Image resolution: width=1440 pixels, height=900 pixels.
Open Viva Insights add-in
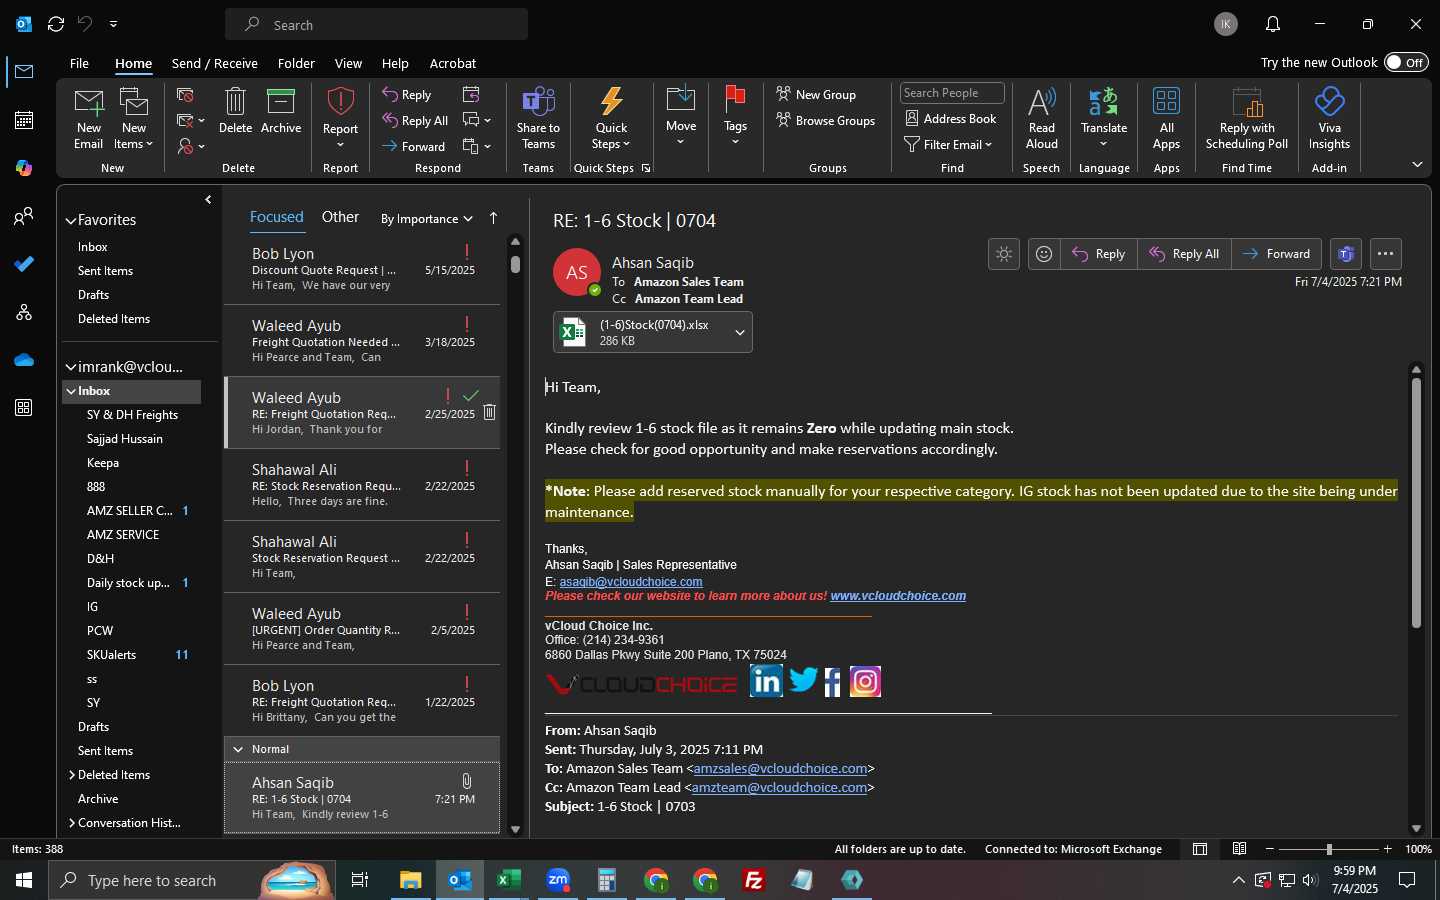pos(1329,118)
